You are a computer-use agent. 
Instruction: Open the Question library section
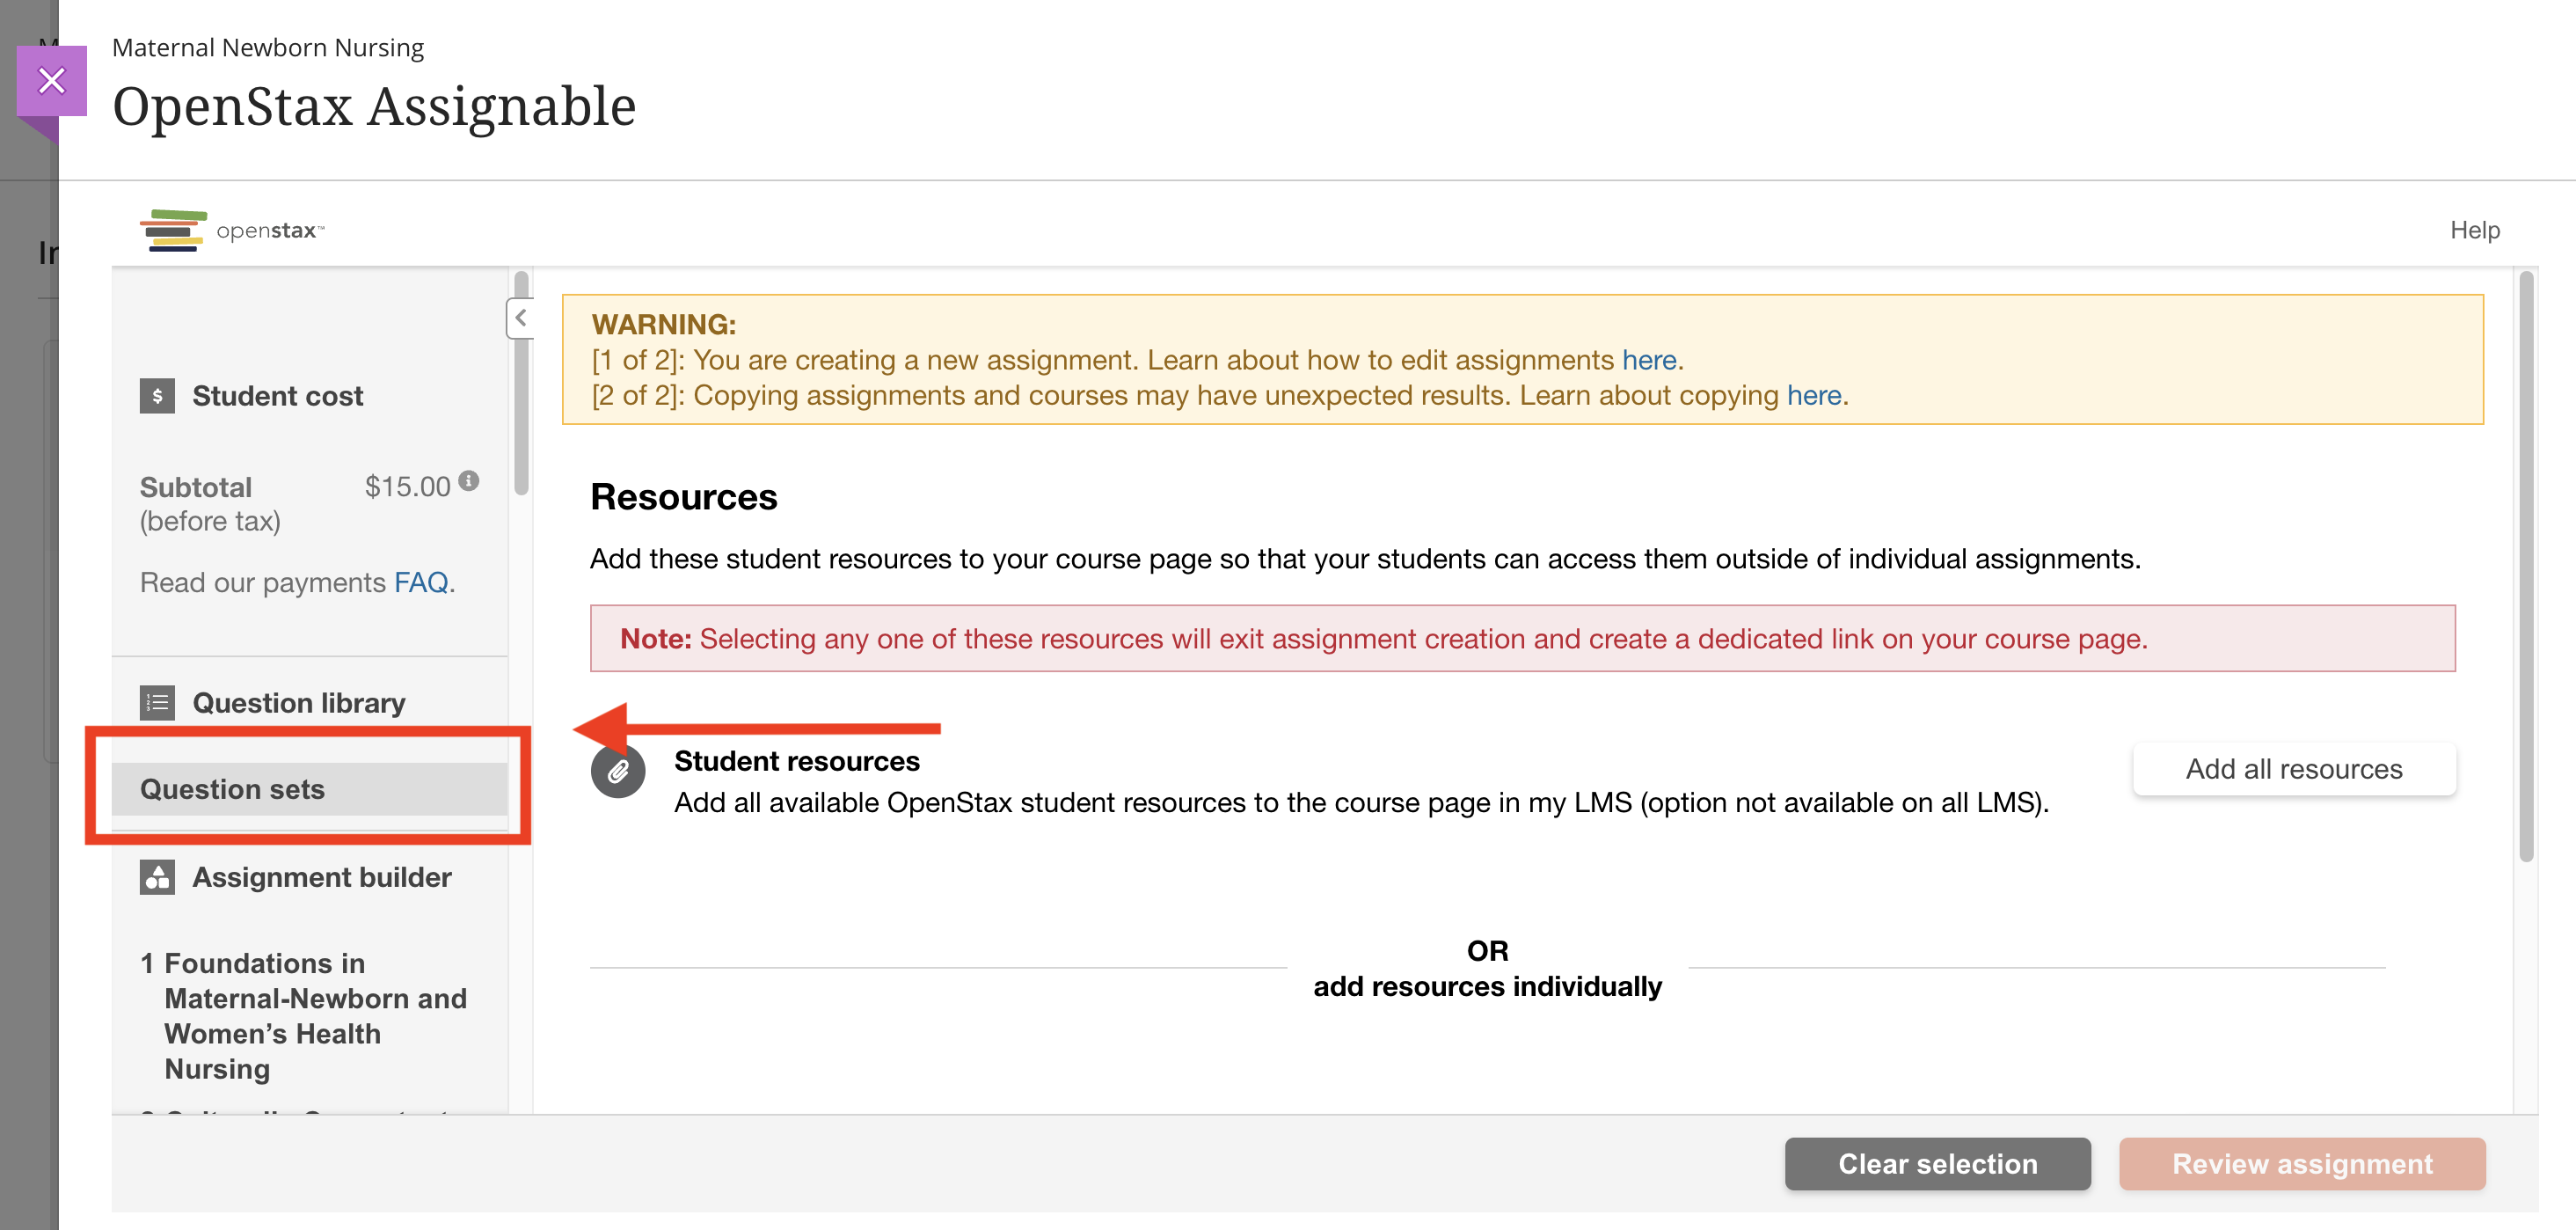tap(298, 703)
